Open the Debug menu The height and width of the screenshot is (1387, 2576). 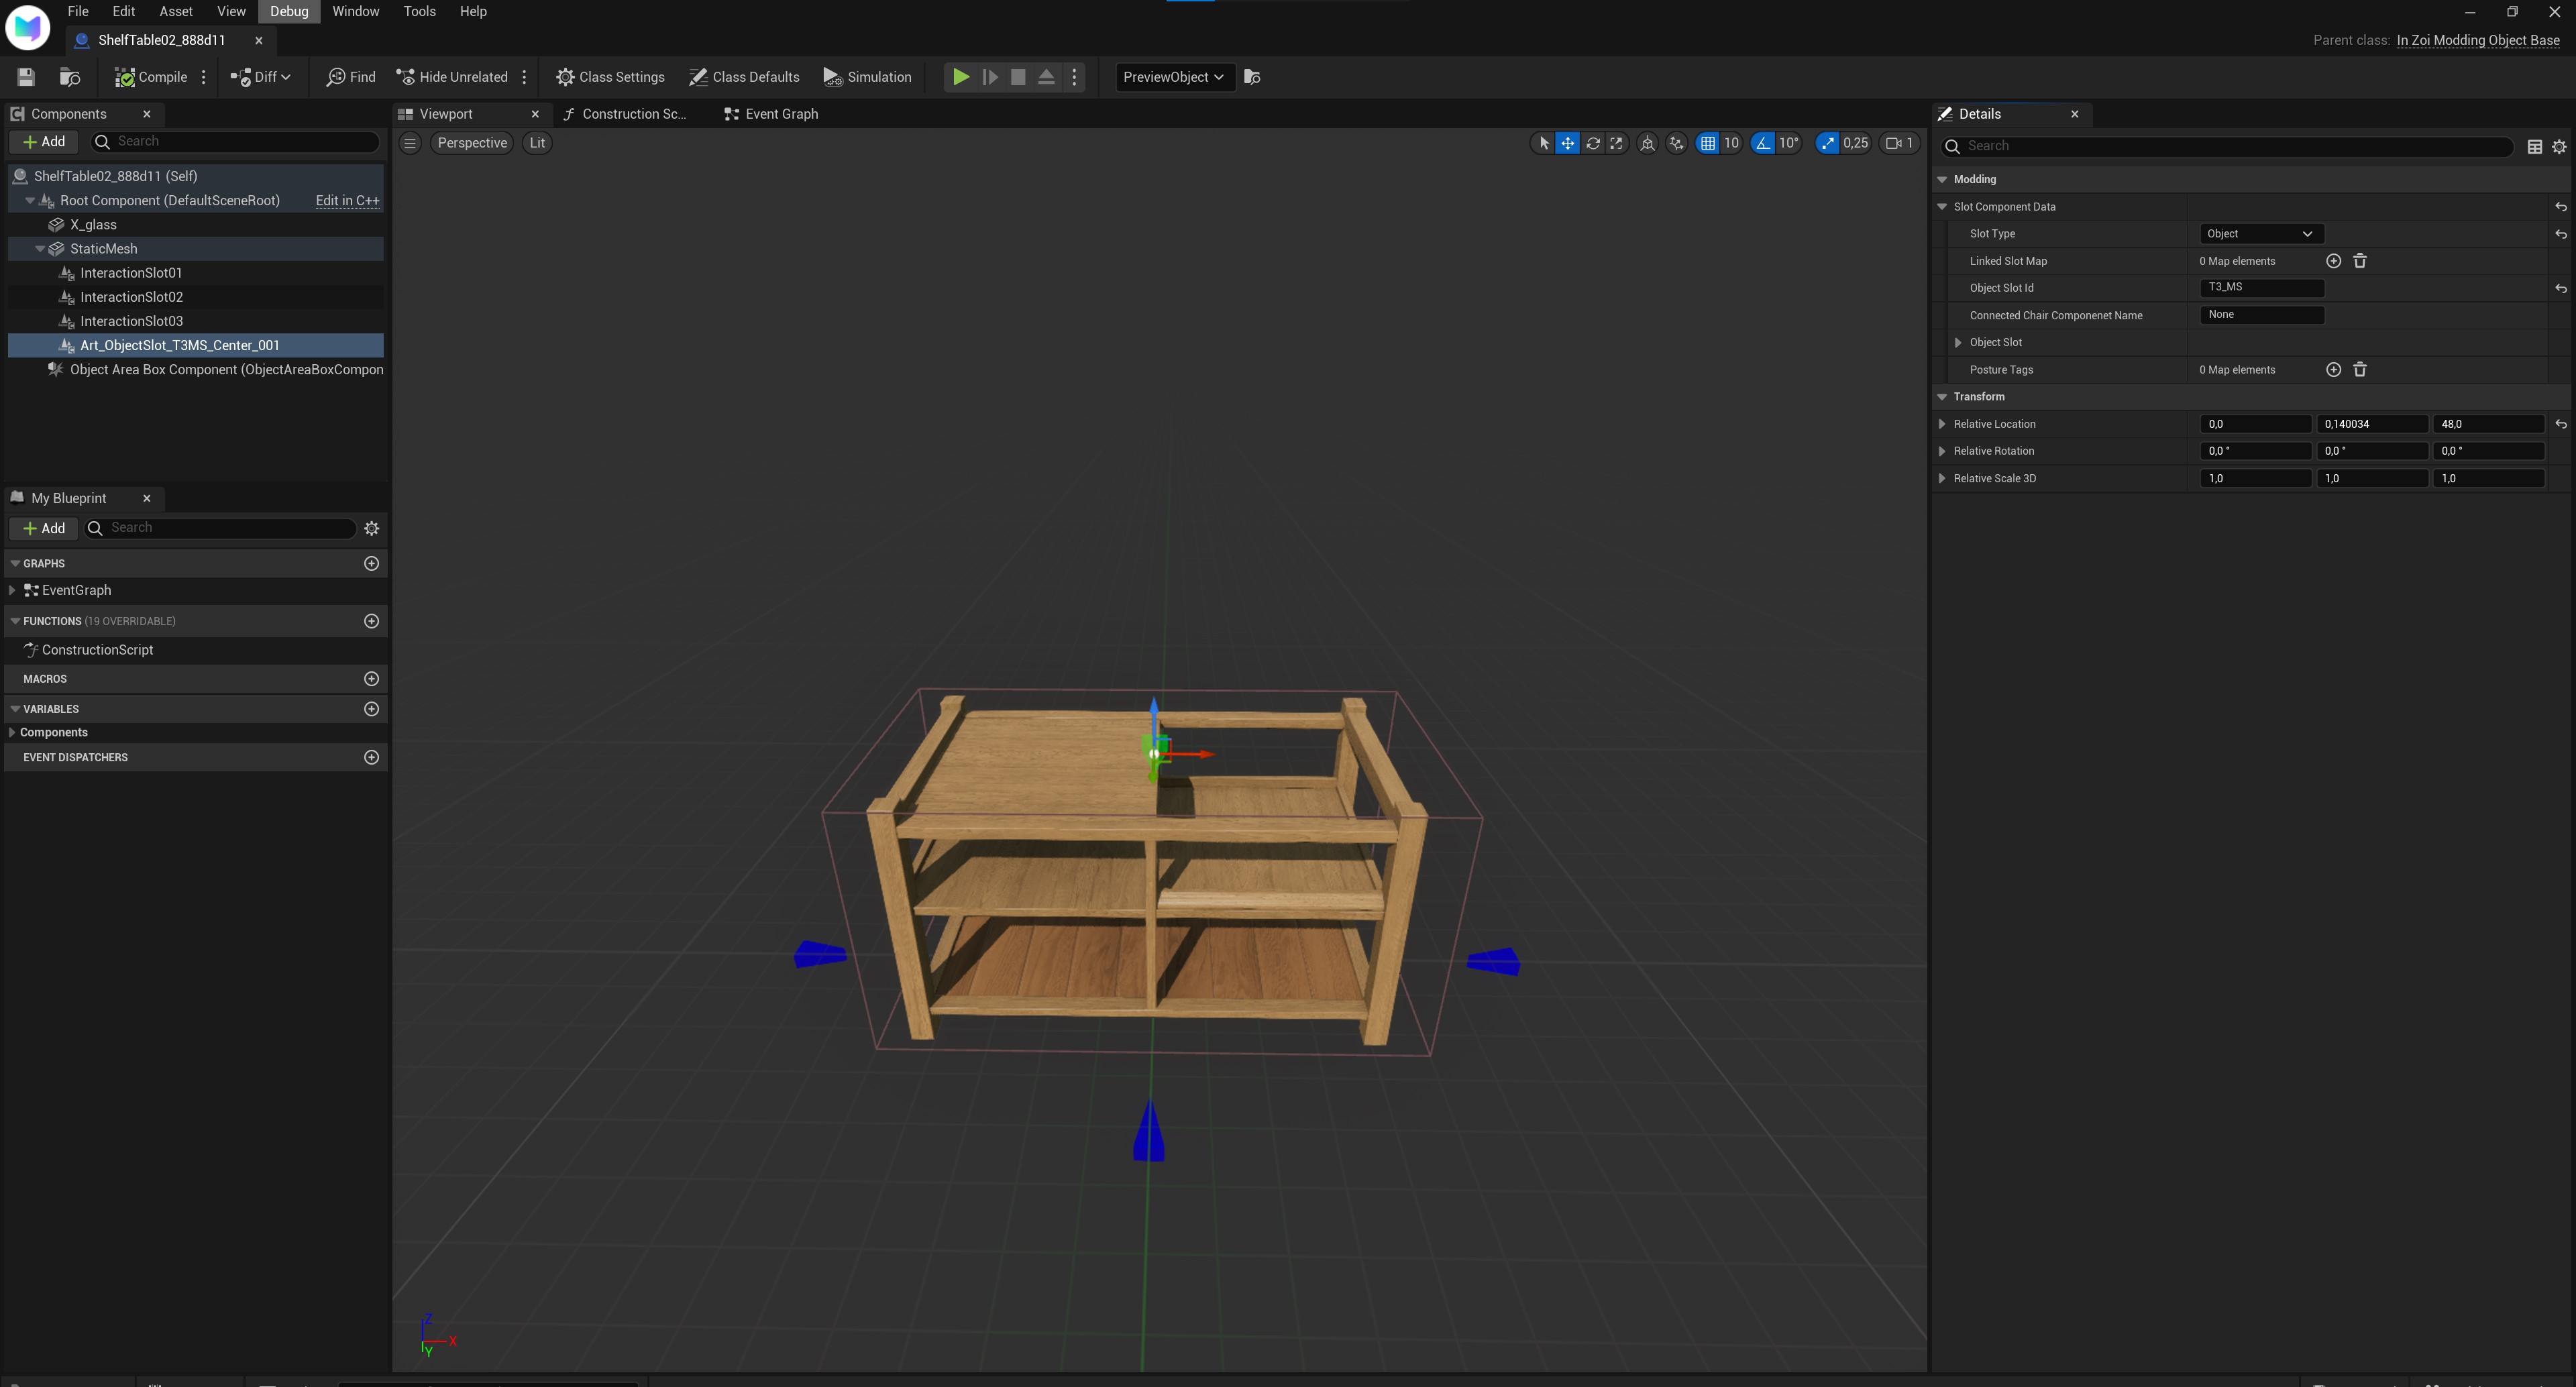tap(289, 11)
